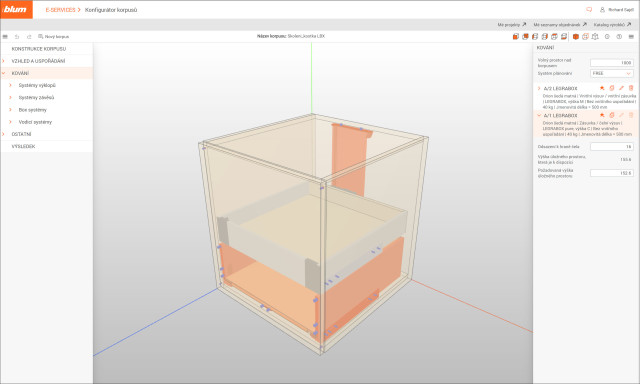The height and width of the screenshot is (384, 640).
Task: Open the Systém plánování FREE dropdown
Action: (611, 73)
